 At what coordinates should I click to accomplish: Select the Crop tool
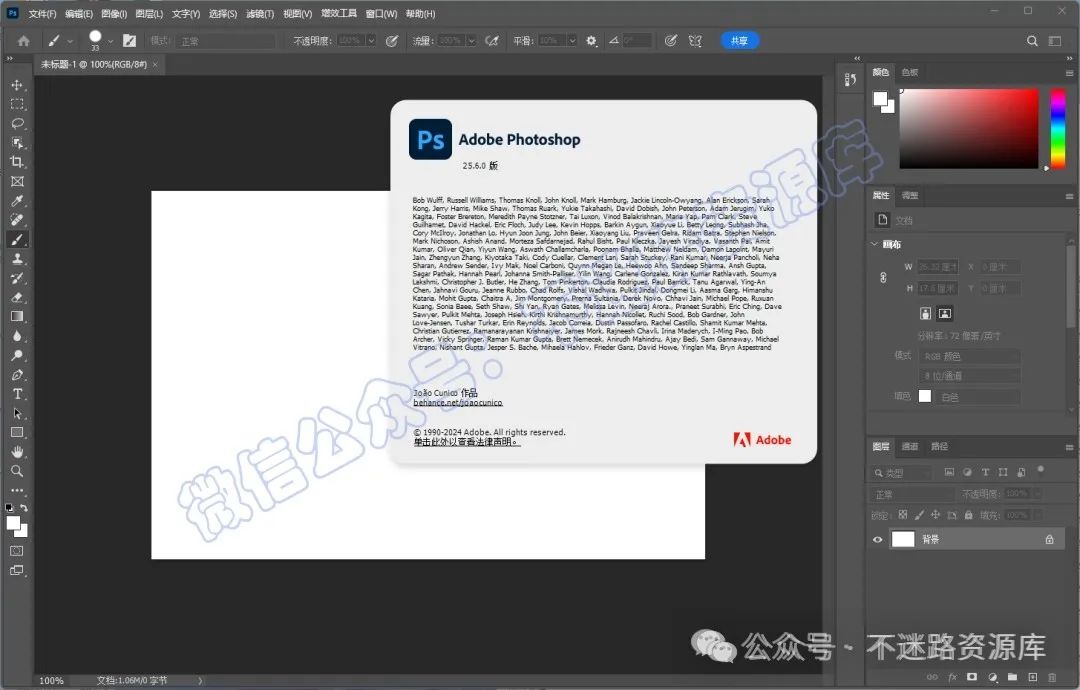(17, 162)
